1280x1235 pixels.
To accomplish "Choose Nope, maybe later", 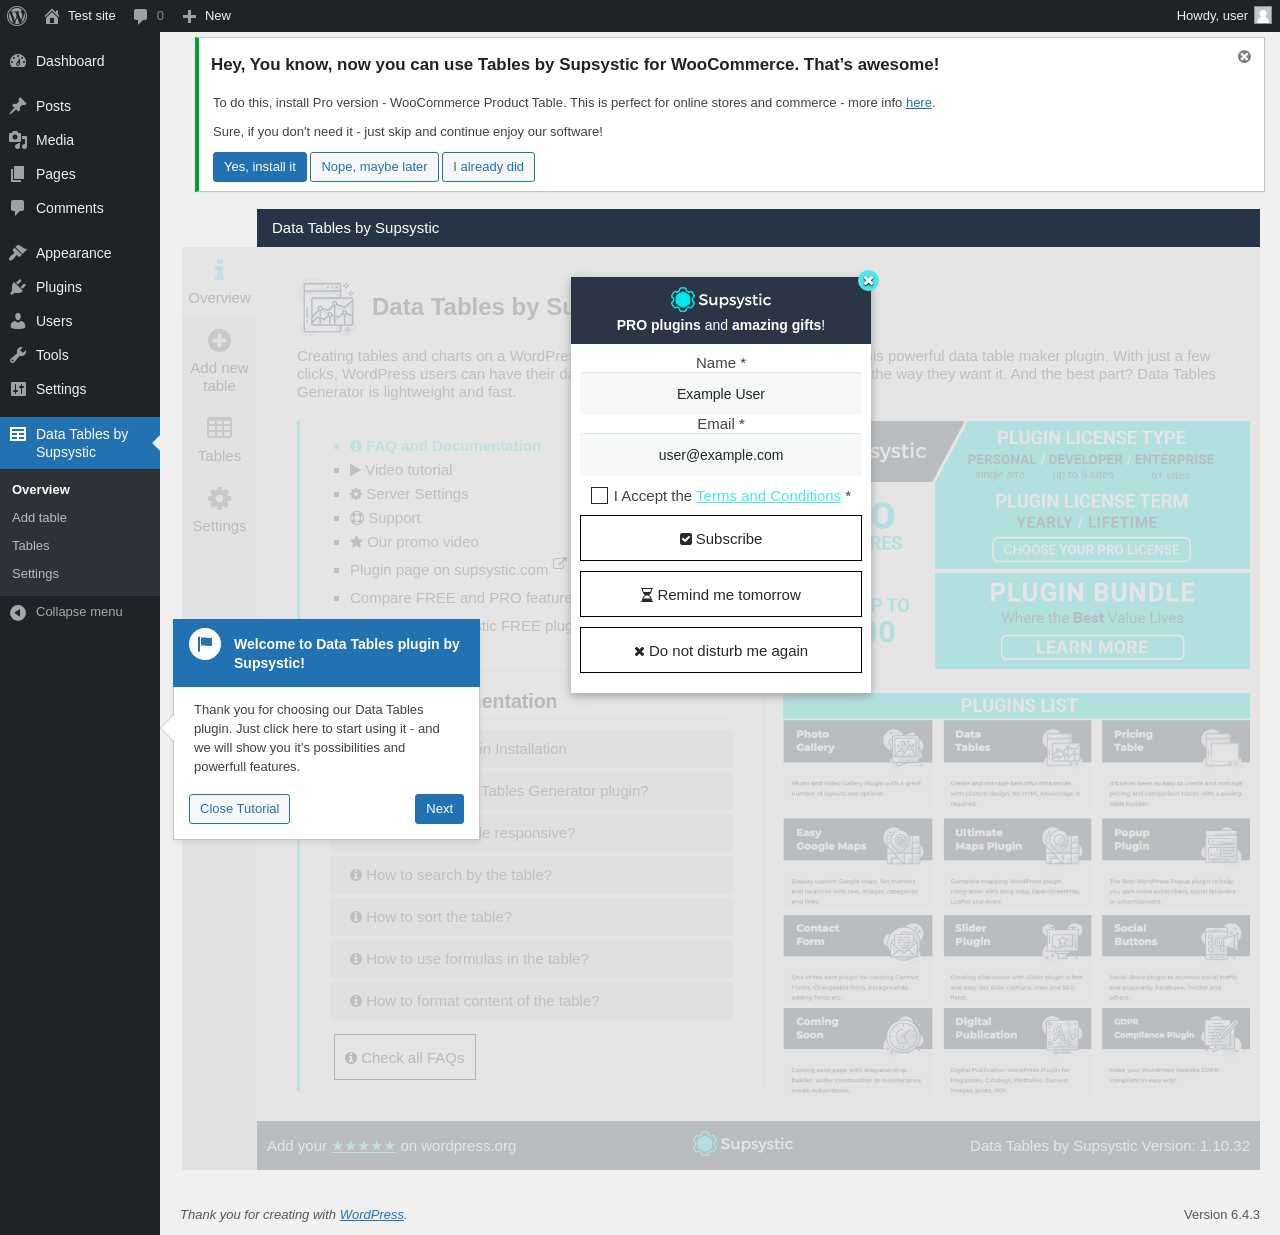I will tap(374, 167).
